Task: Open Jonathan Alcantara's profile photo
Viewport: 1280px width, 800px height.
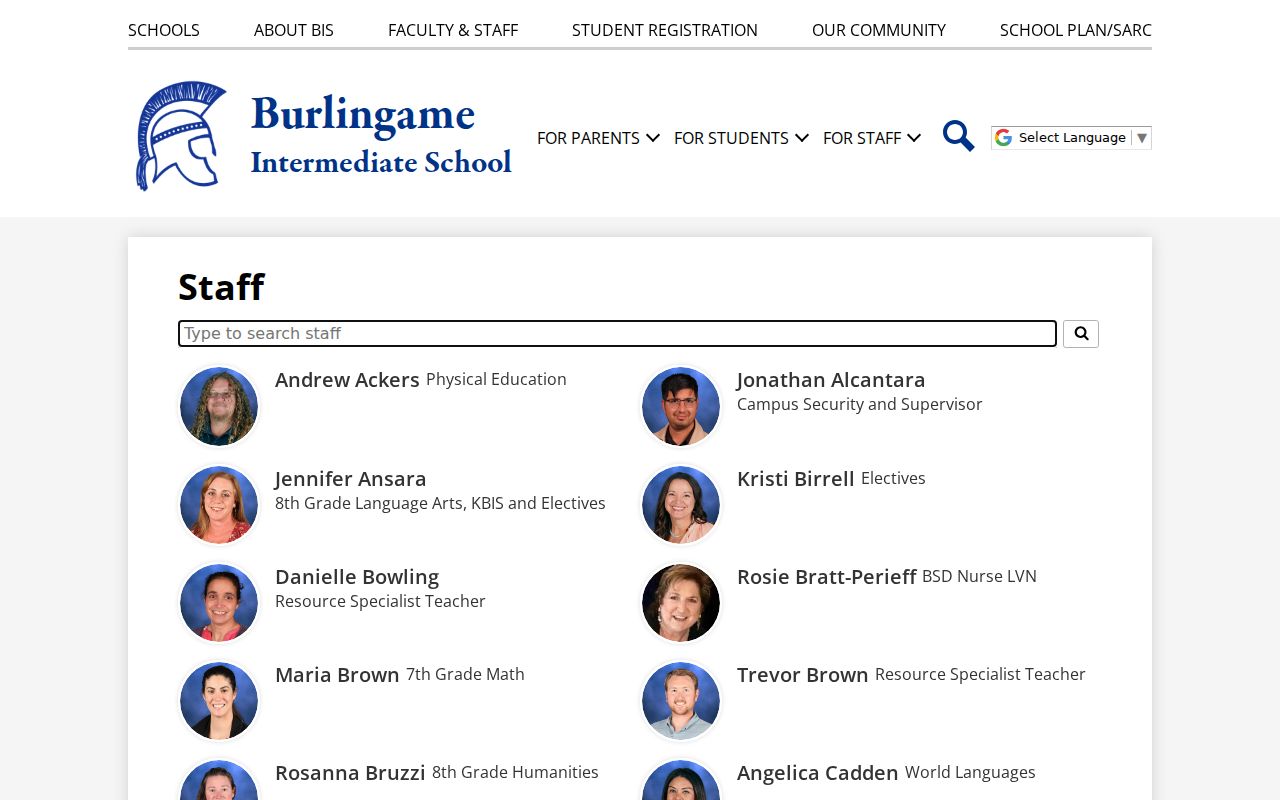Action: (x=681, y=406)
